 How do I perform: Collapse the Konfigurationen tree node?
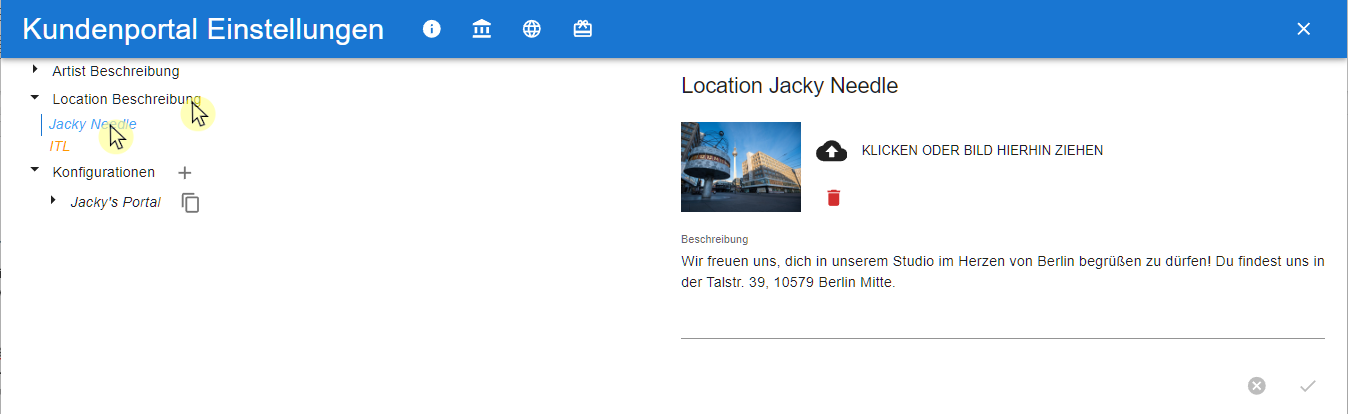[35, 171]
